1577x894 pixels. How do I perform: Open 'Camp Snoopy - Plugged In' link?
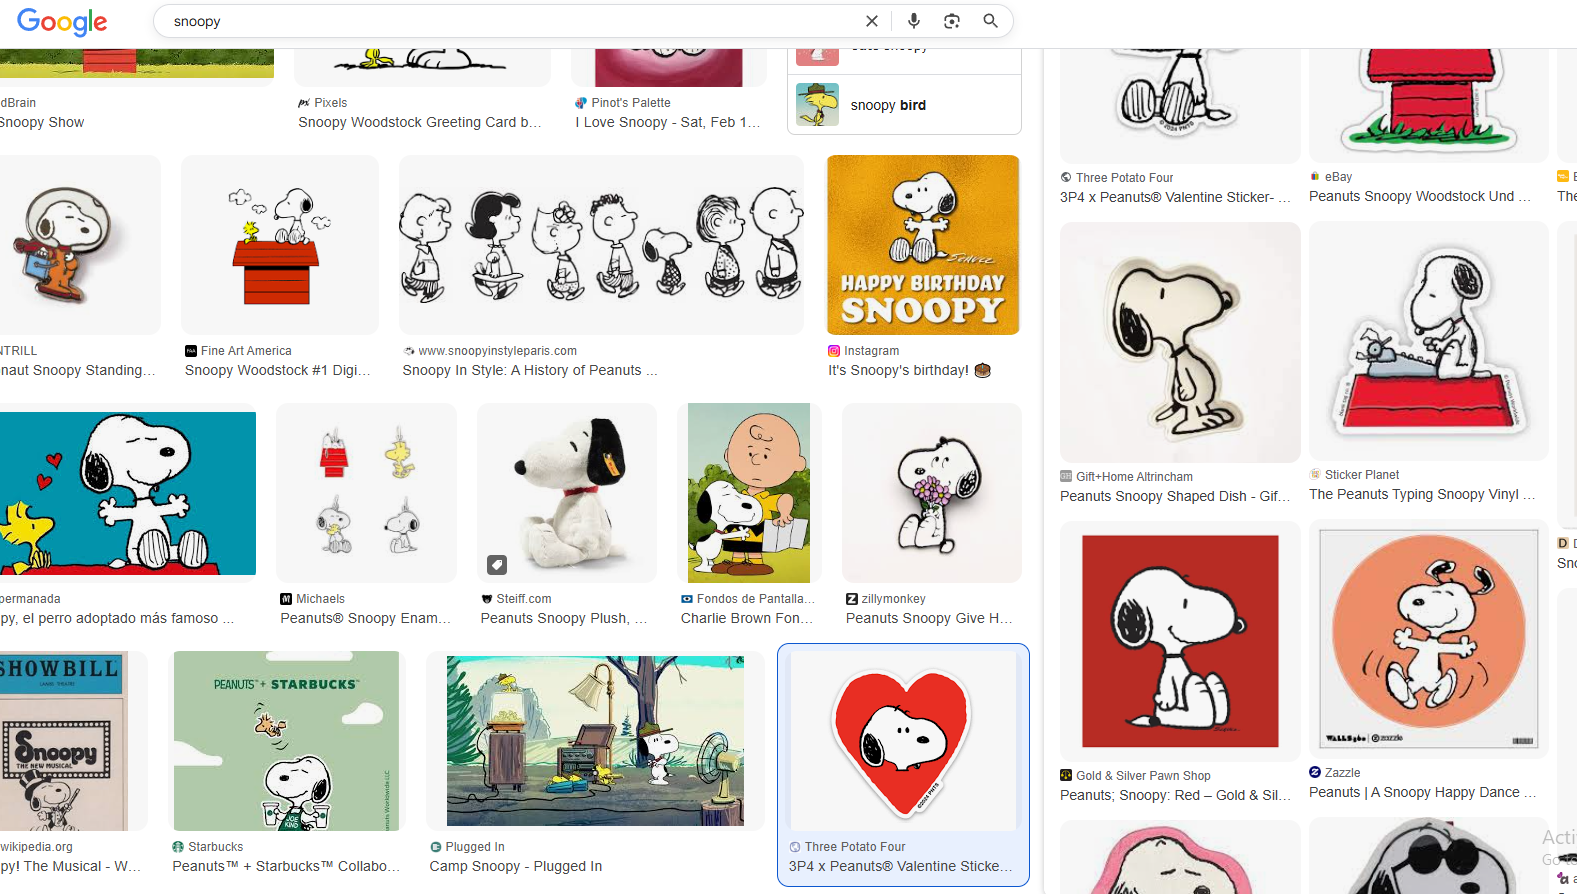(516, 867)
